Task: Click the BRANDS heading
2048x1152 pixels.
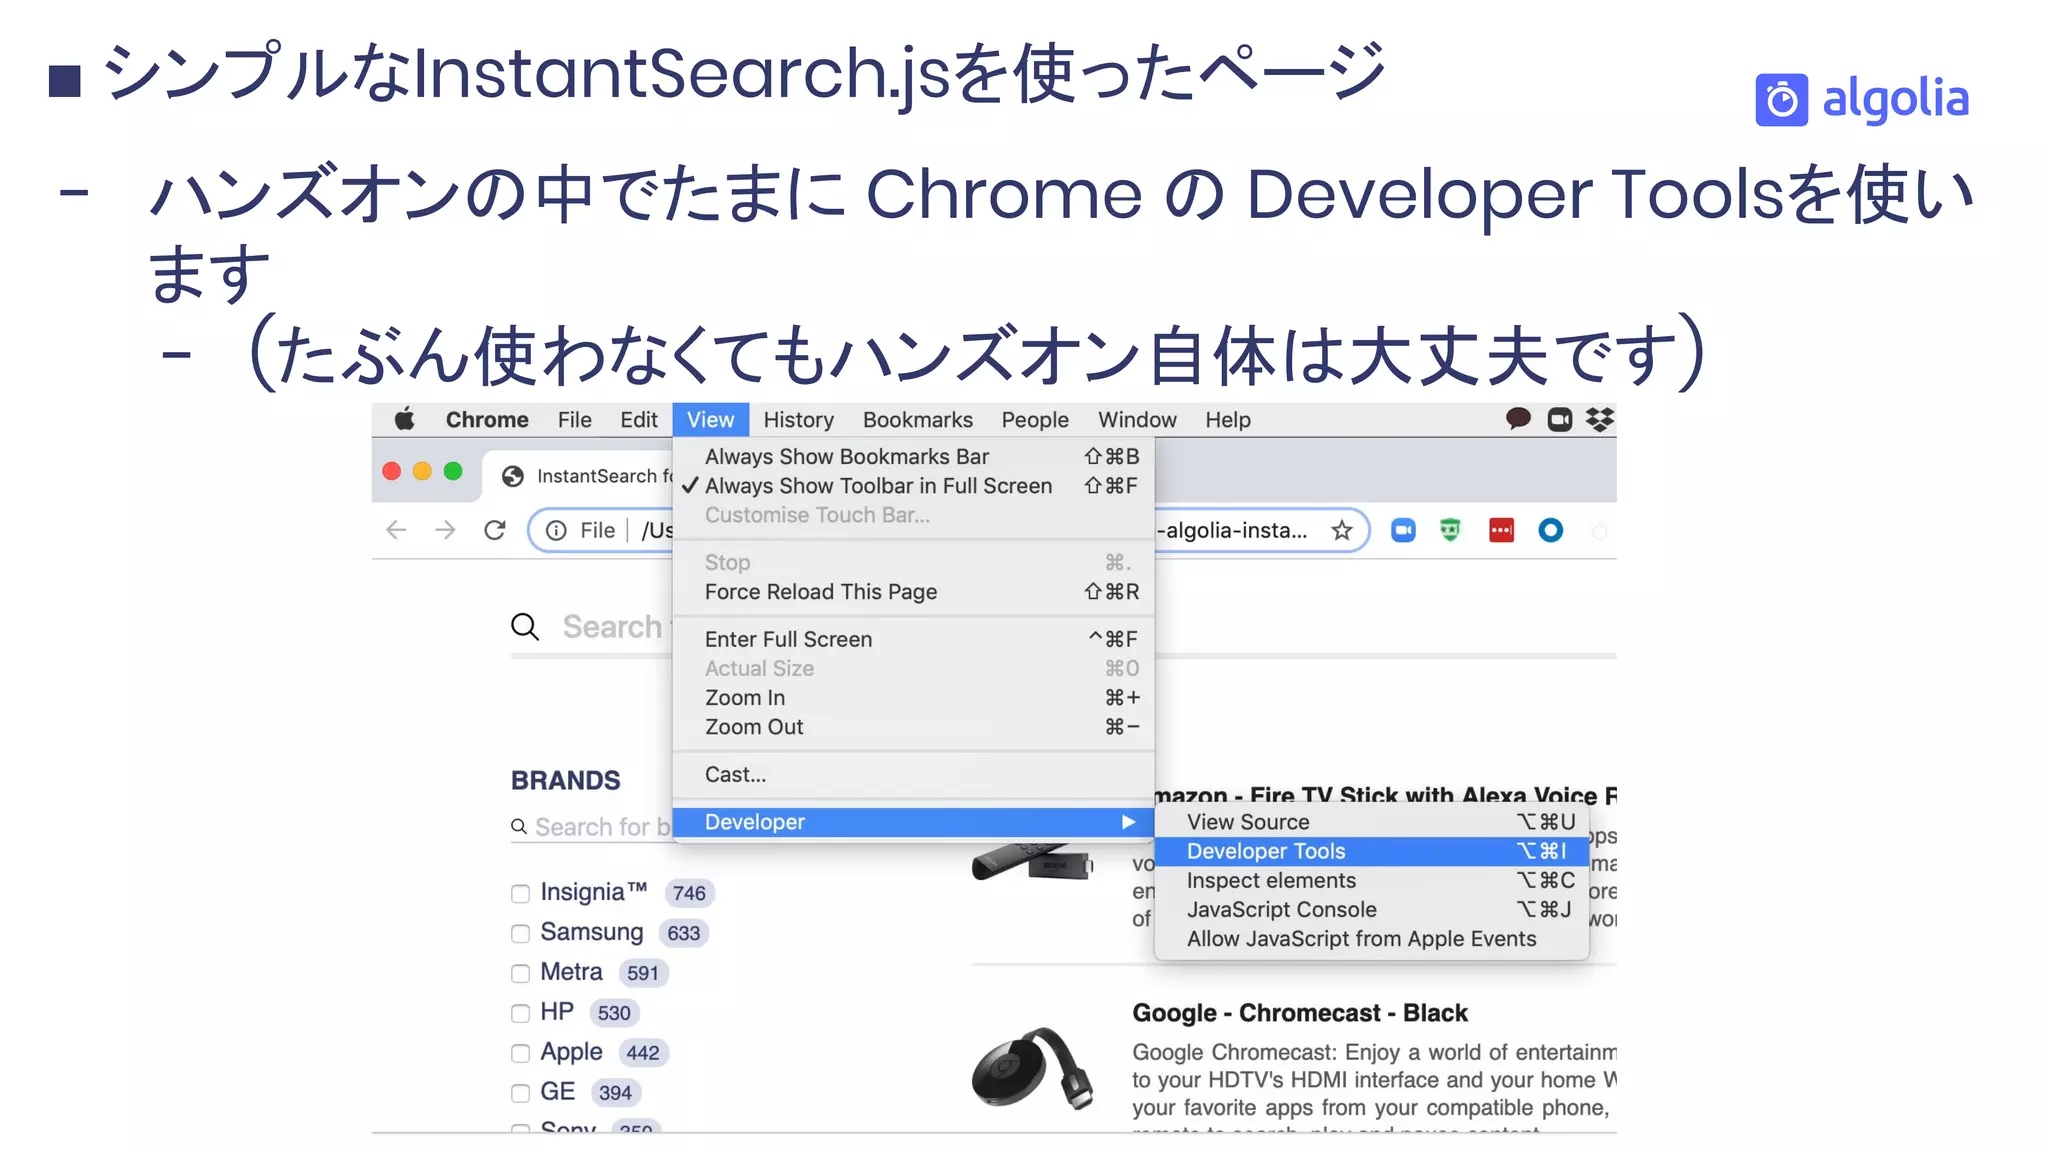Action: (x=566, y=780)
